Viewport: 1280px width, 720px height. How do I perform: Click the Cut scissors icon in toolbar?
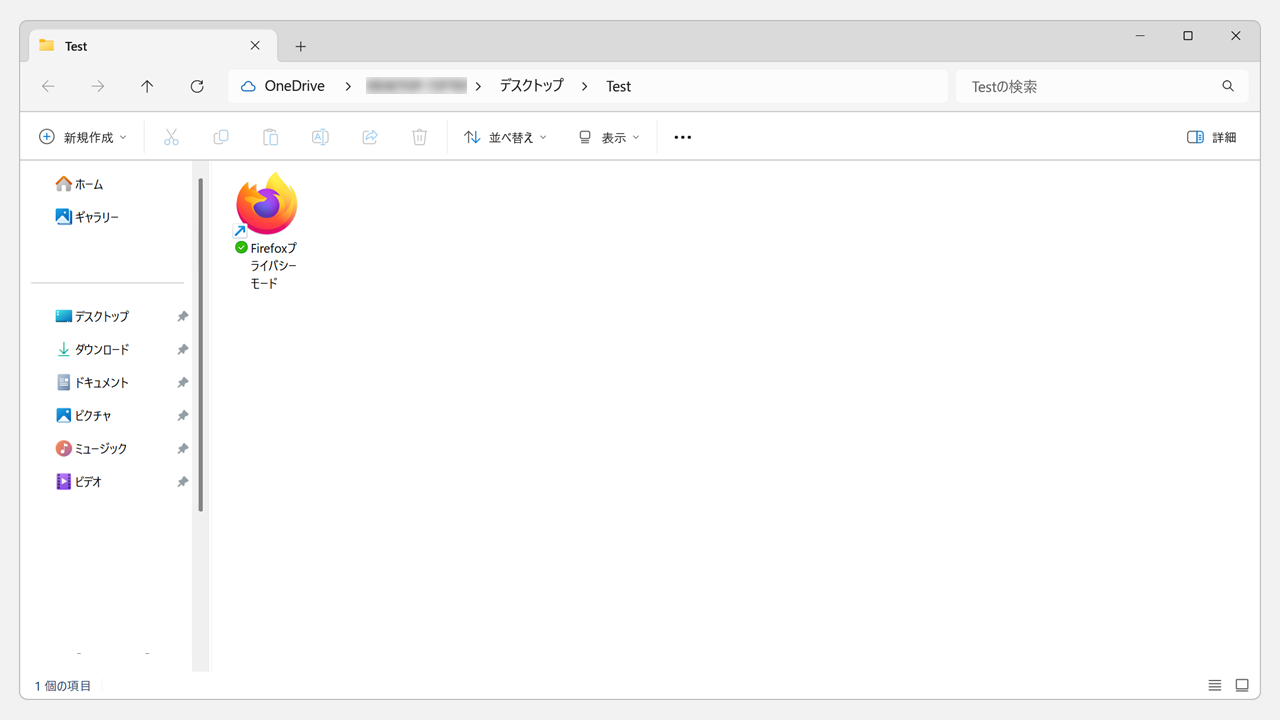pos(171,137)
